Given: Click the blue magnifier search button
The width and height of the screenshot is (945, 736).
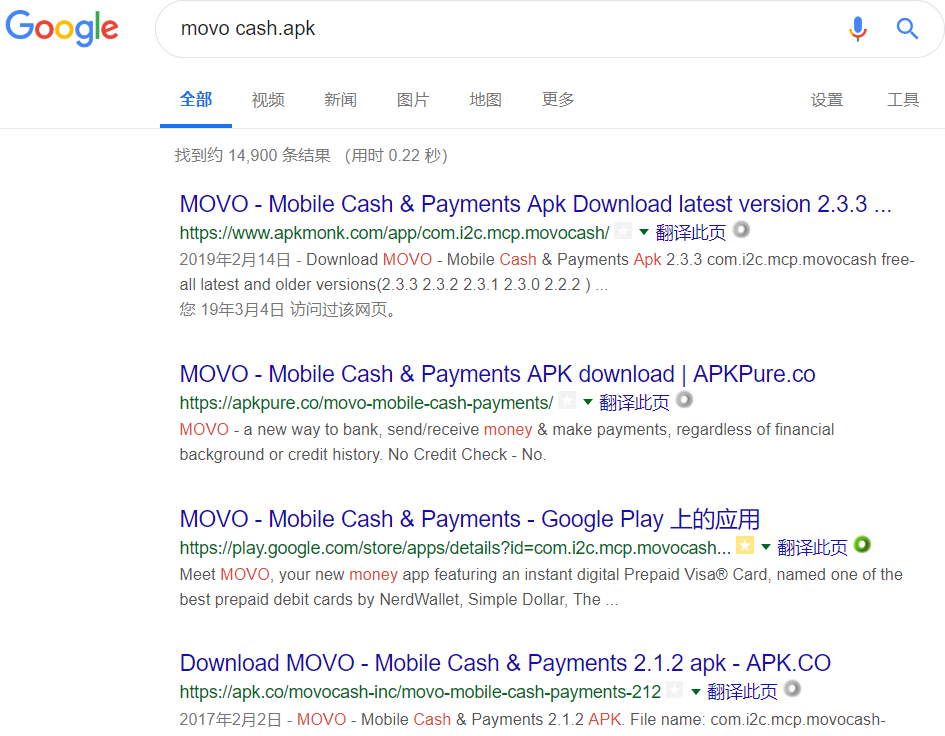Looking at the screenshot, I should pyautogui.click(x=907, y=28).
